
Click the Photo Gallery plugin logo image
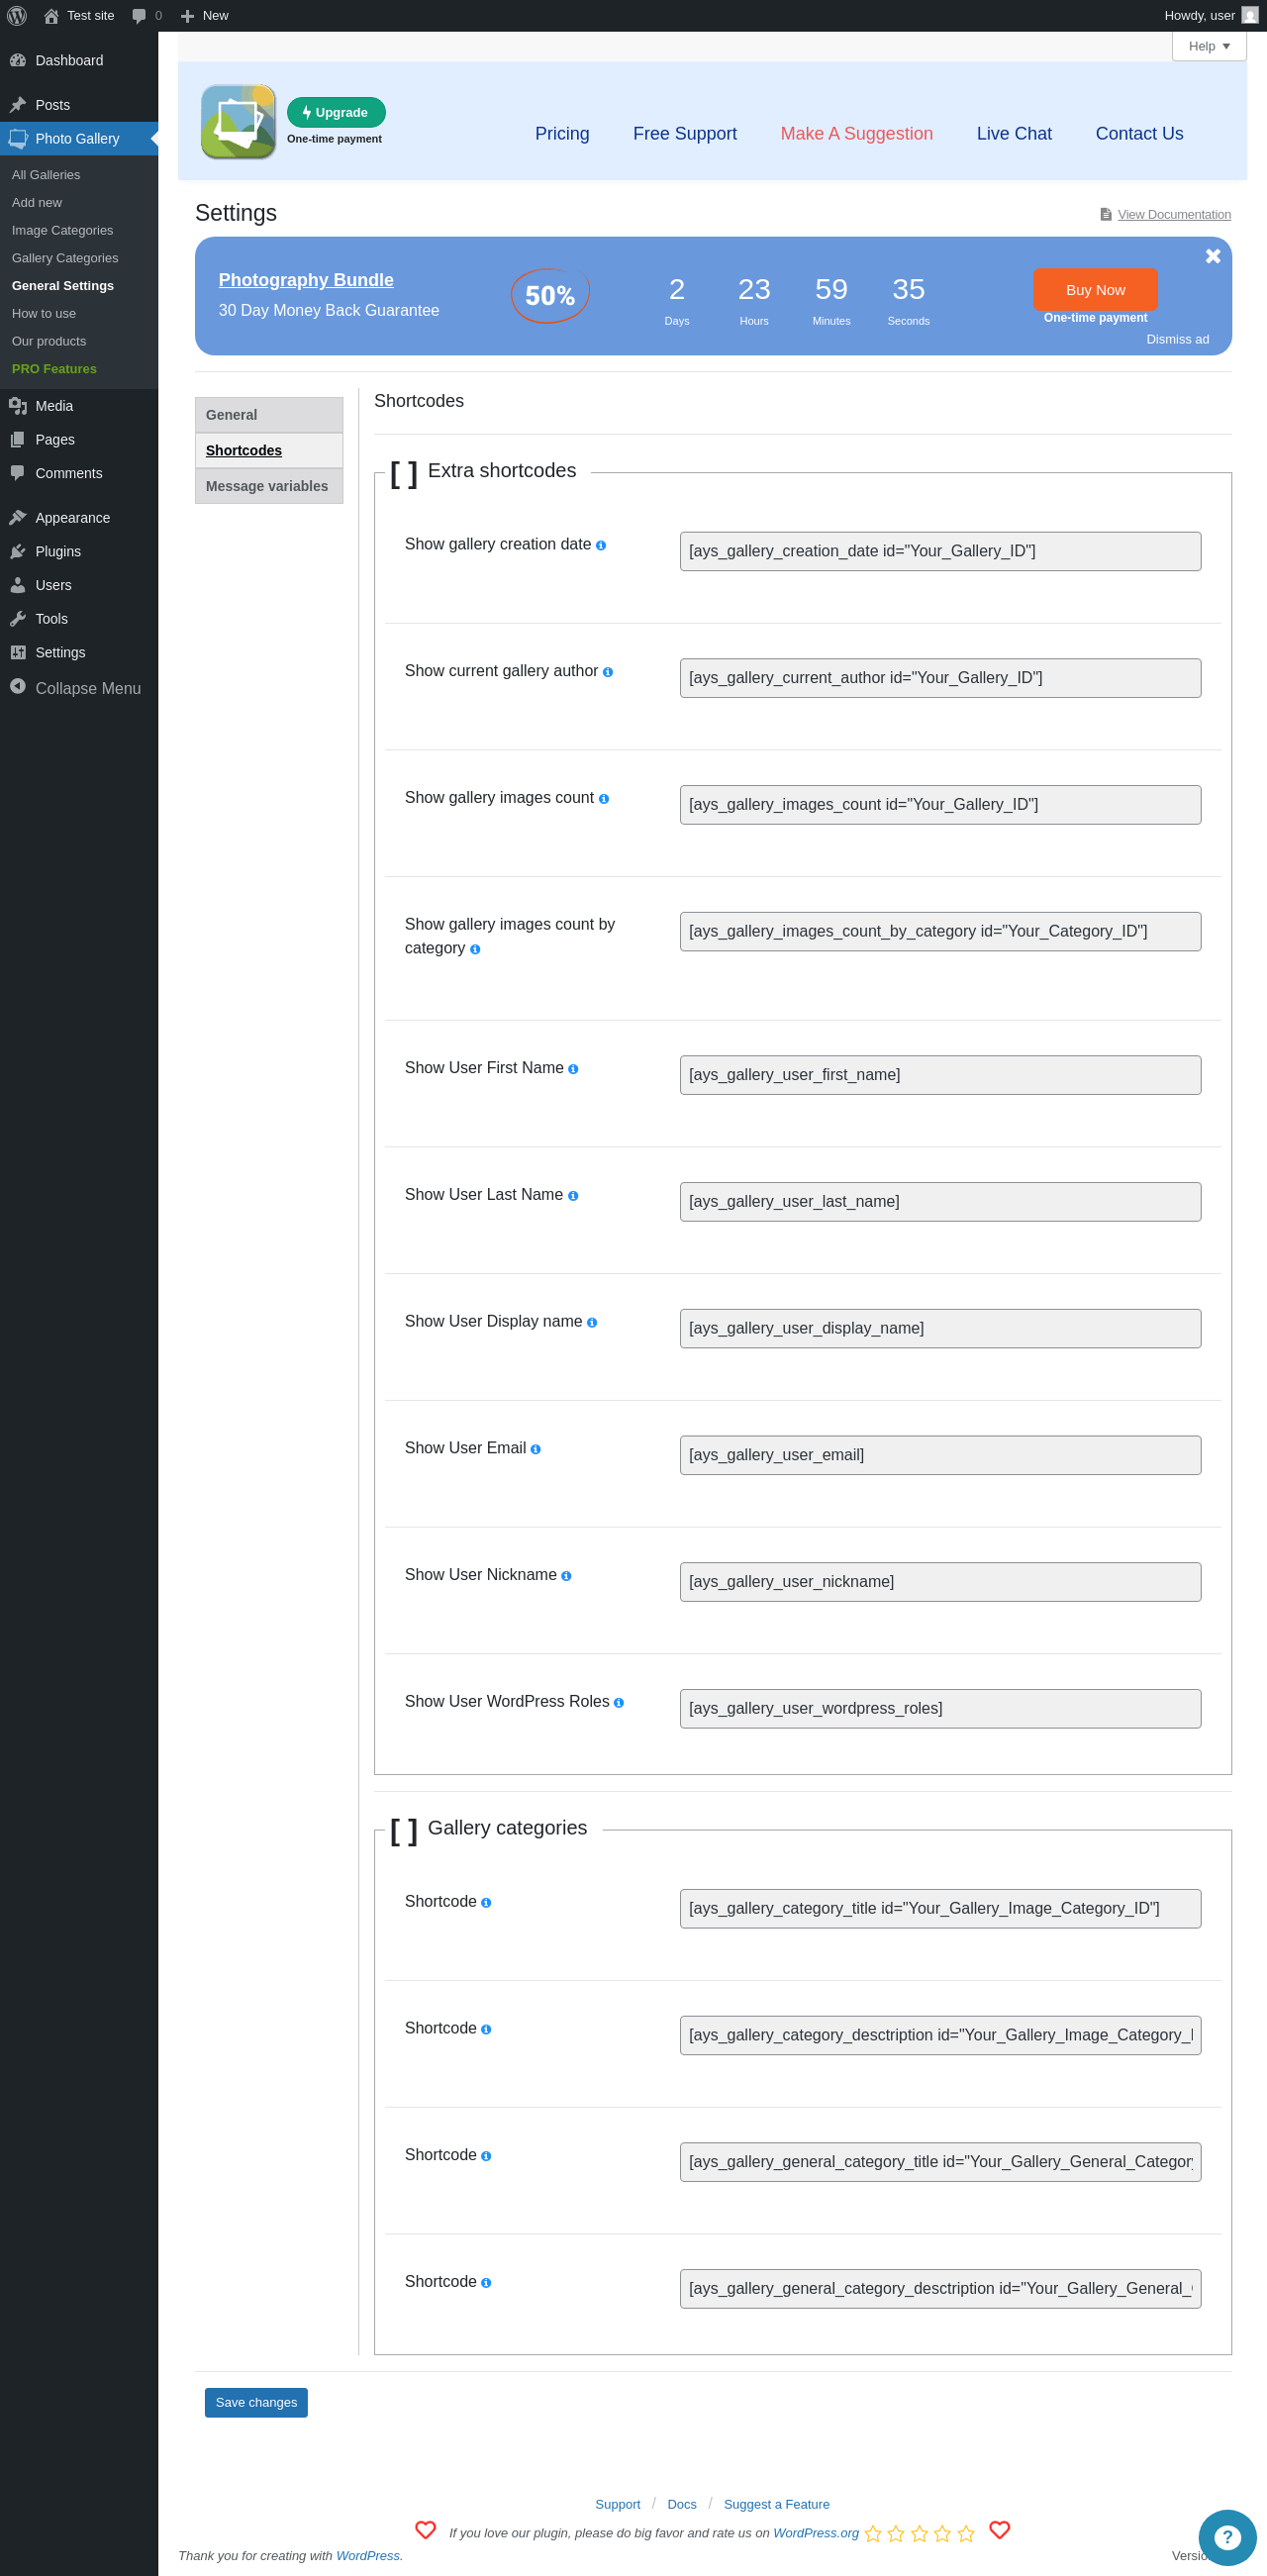pyautogui.click(x=238, y=122)
